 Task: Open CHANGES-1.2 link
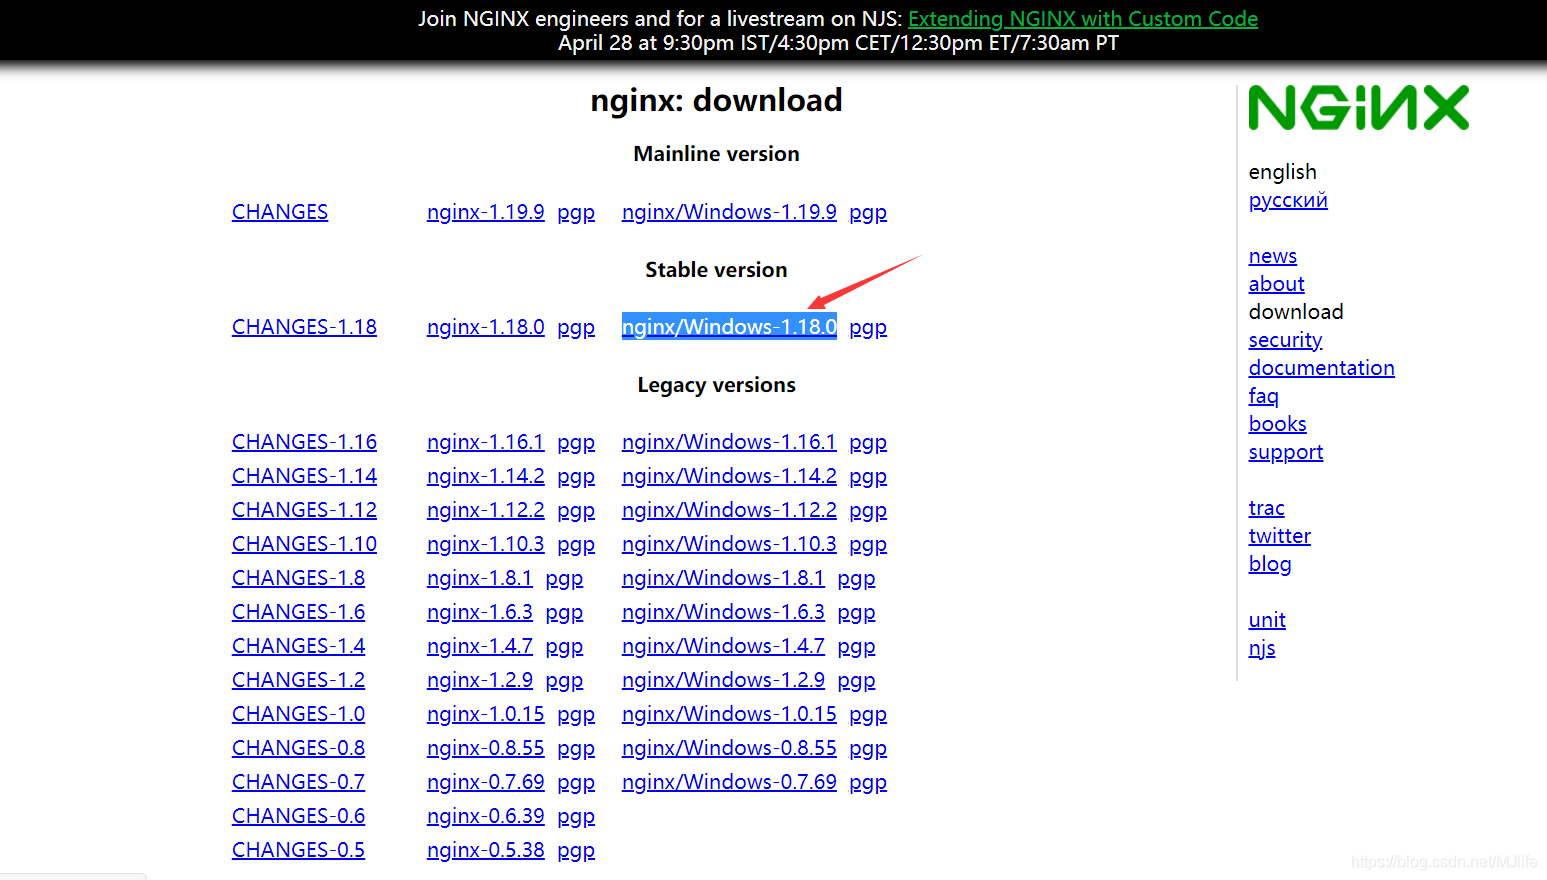pyautogui.click(x=298, y=680)
